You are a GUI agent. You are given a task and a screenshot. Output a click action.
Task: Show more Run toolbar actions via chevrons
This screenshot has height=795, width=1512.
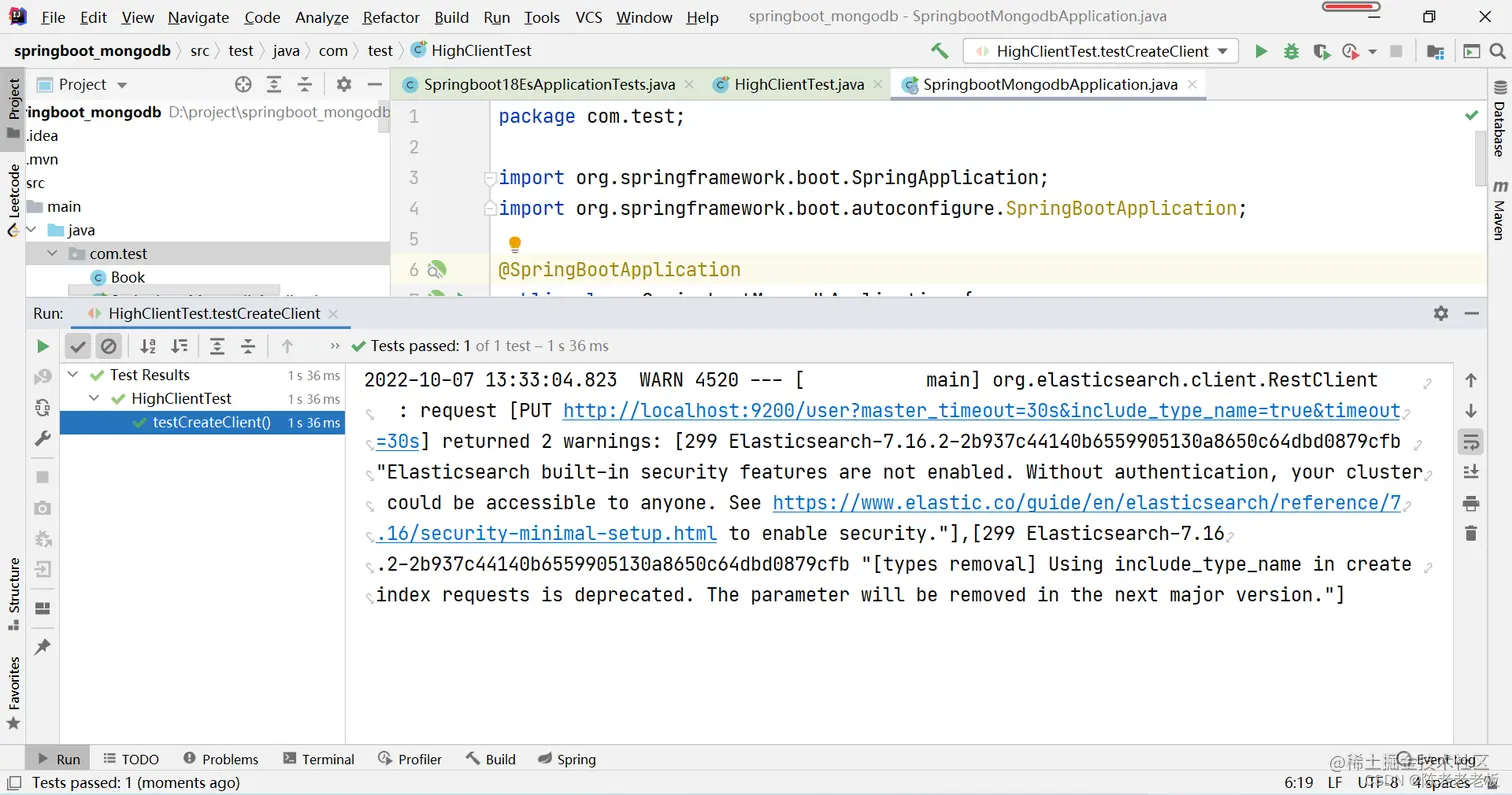335,346
